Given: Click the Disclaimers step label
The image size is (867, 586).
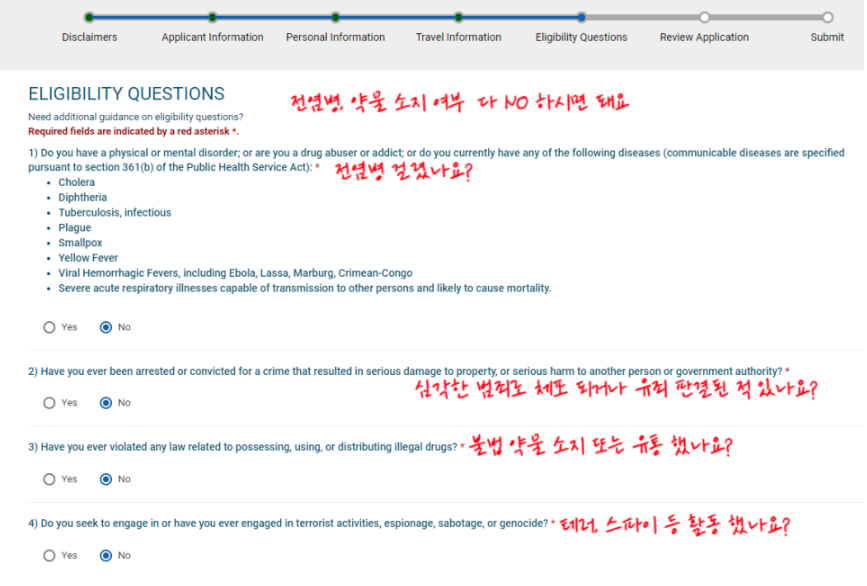Looking at the screenshot, I should point(89,36).
